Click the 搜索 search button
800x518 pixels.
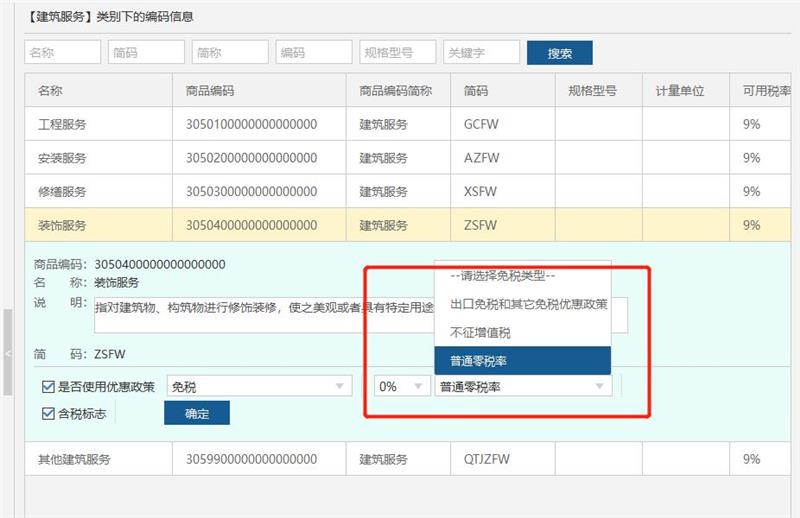(559, 53)
